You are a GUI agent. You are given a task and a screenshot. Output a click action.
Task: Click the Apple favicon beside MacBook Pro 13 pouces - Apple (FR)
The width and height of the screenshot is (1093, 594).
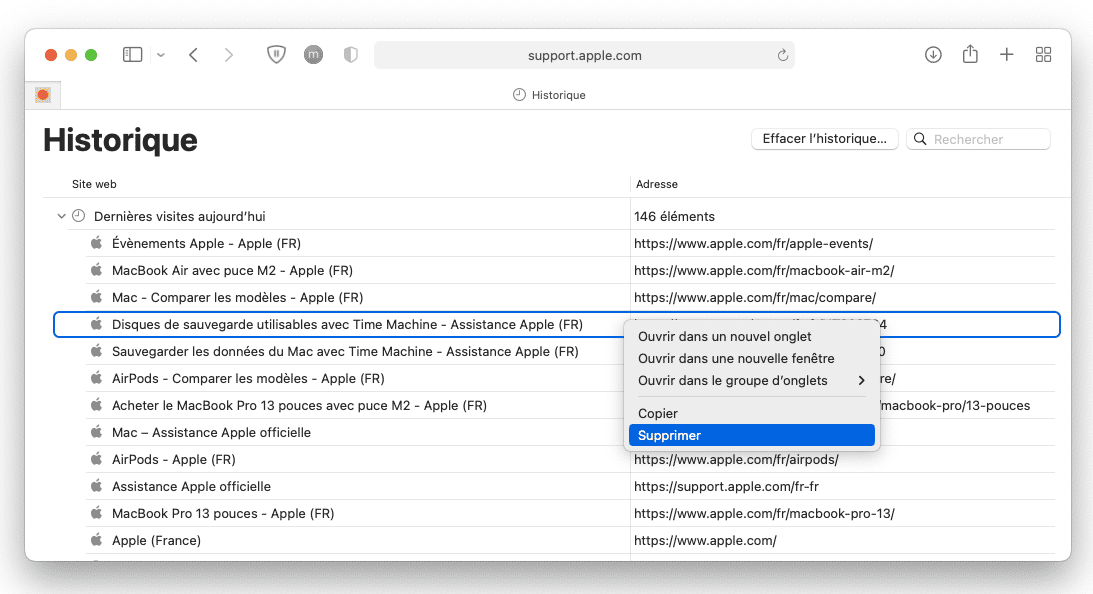pyautogui.click(x=96, y=513)
